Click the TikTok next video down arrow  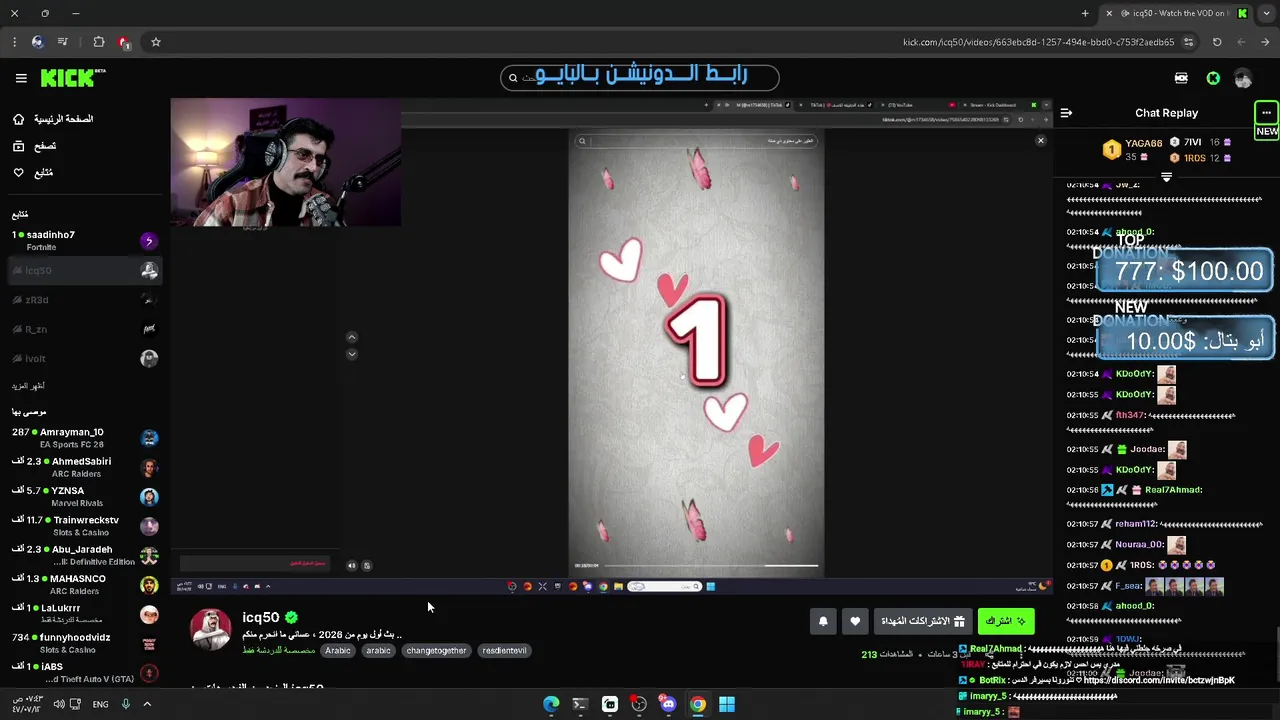coord(351,354)
